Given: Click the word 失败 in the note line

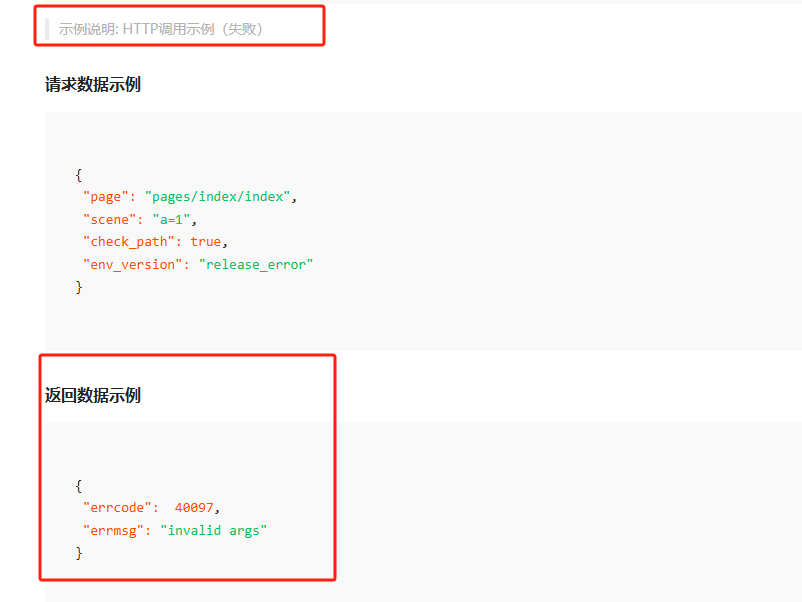Looking at the screenshot, I should (244, 29).
